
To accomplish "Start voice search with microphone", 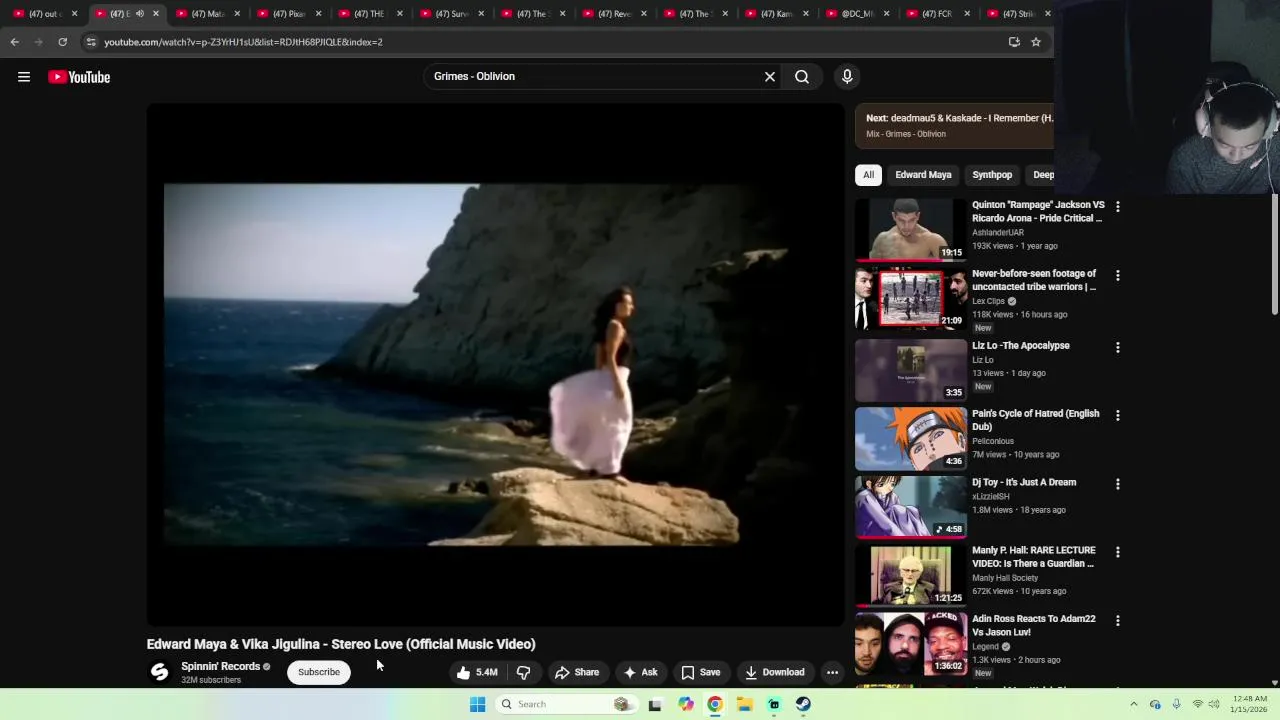I will [847, 76].
